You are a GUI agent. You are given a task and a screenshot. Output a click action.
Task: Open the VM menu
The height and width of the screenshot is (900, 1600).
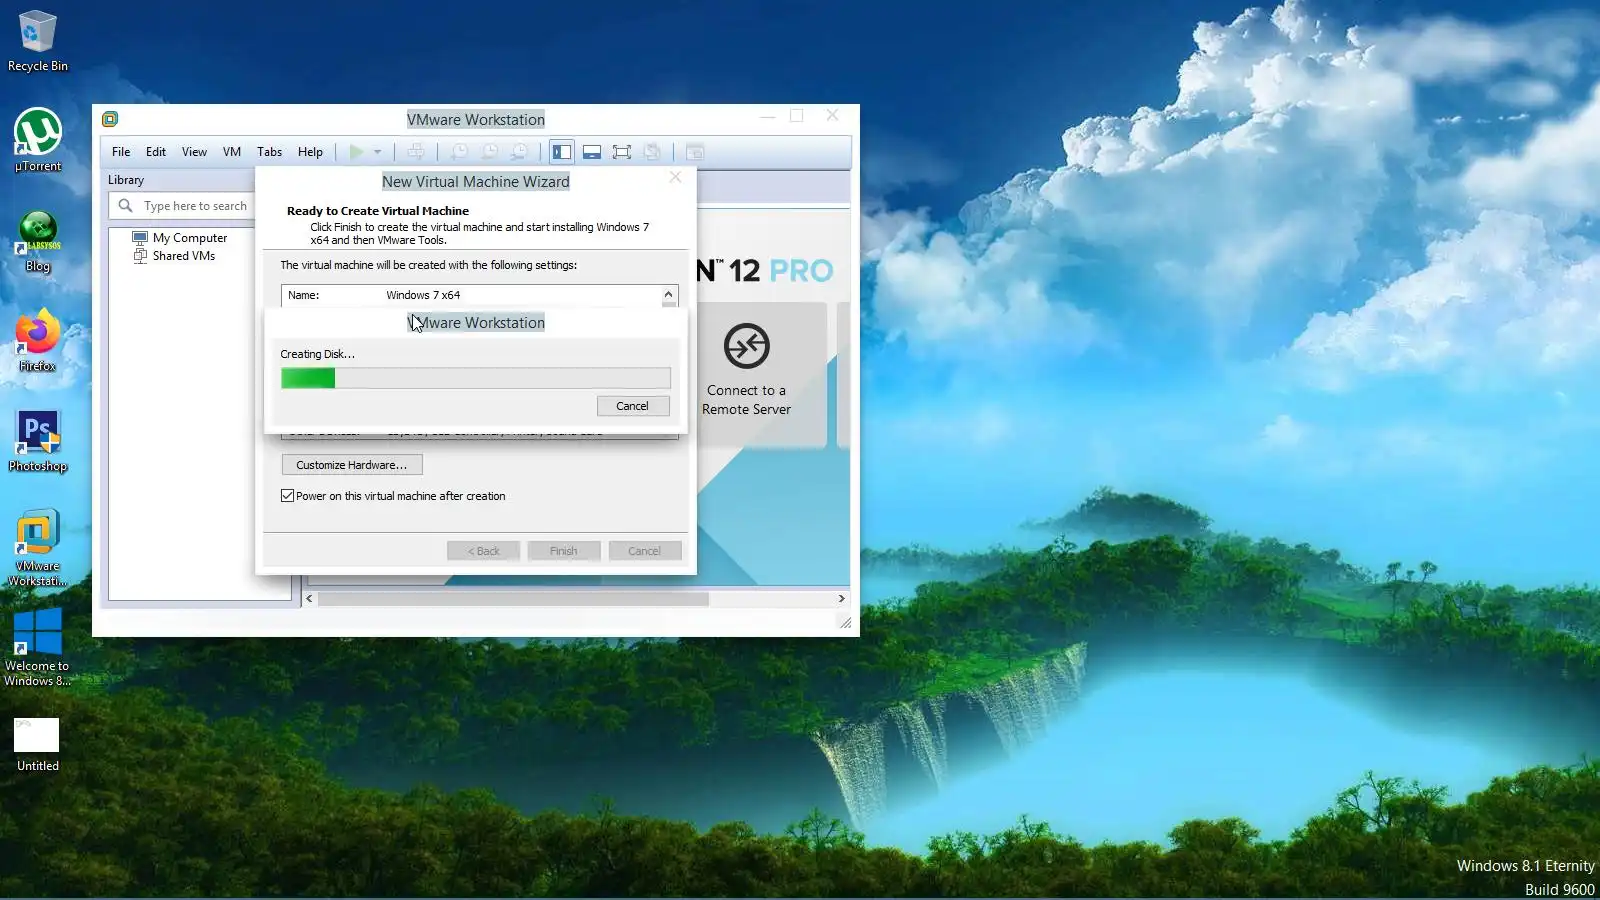(x=232, y=152)
